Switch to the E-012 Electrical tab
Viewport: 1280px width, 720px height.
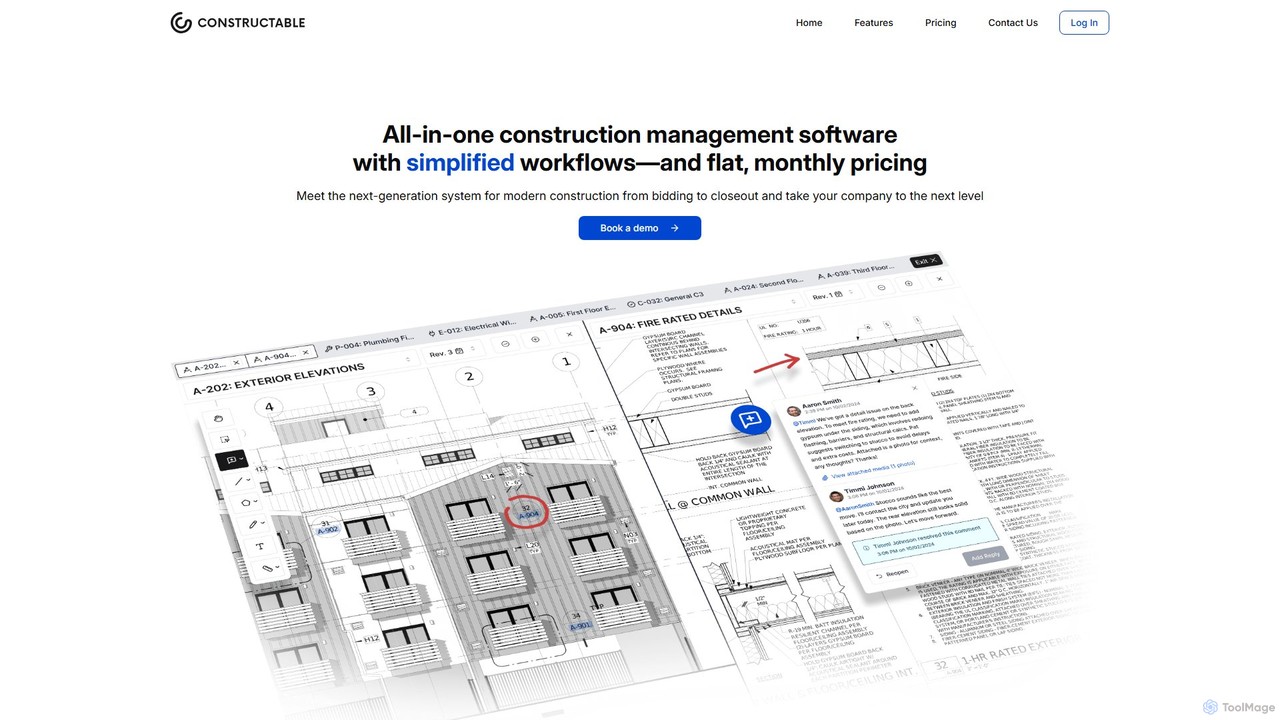[x=472, y=329]
